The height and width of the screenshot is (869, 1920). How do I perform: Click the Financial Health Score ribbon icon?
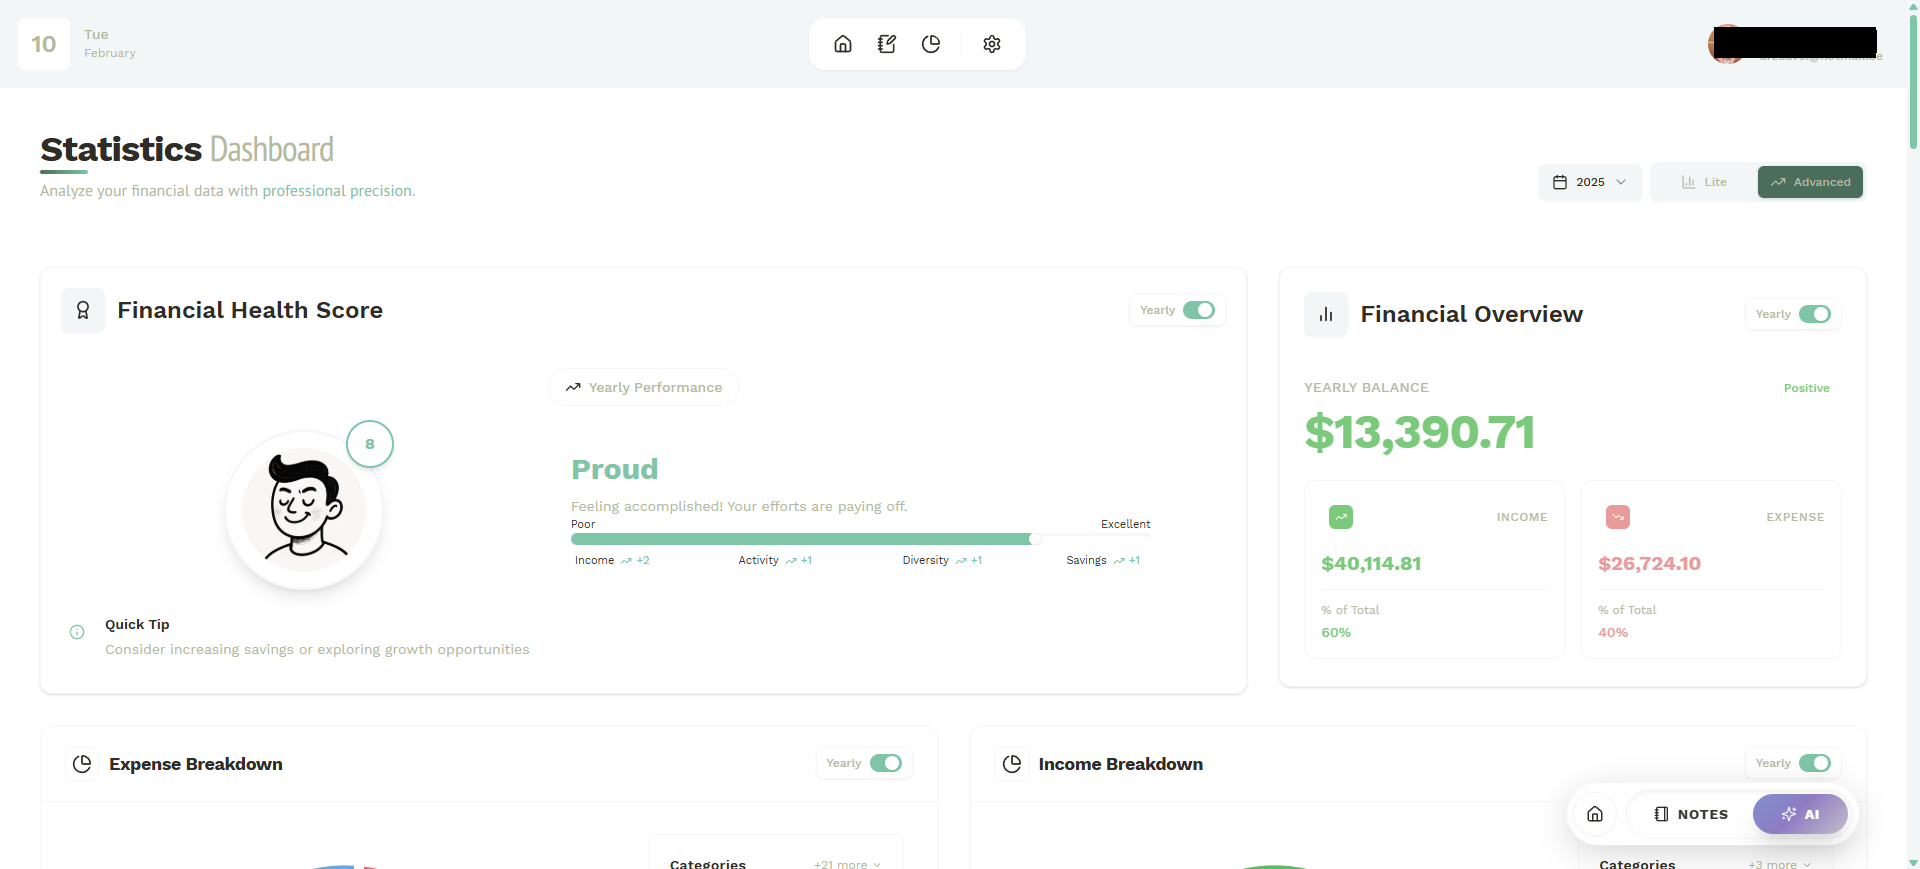[x=83, y=310]
